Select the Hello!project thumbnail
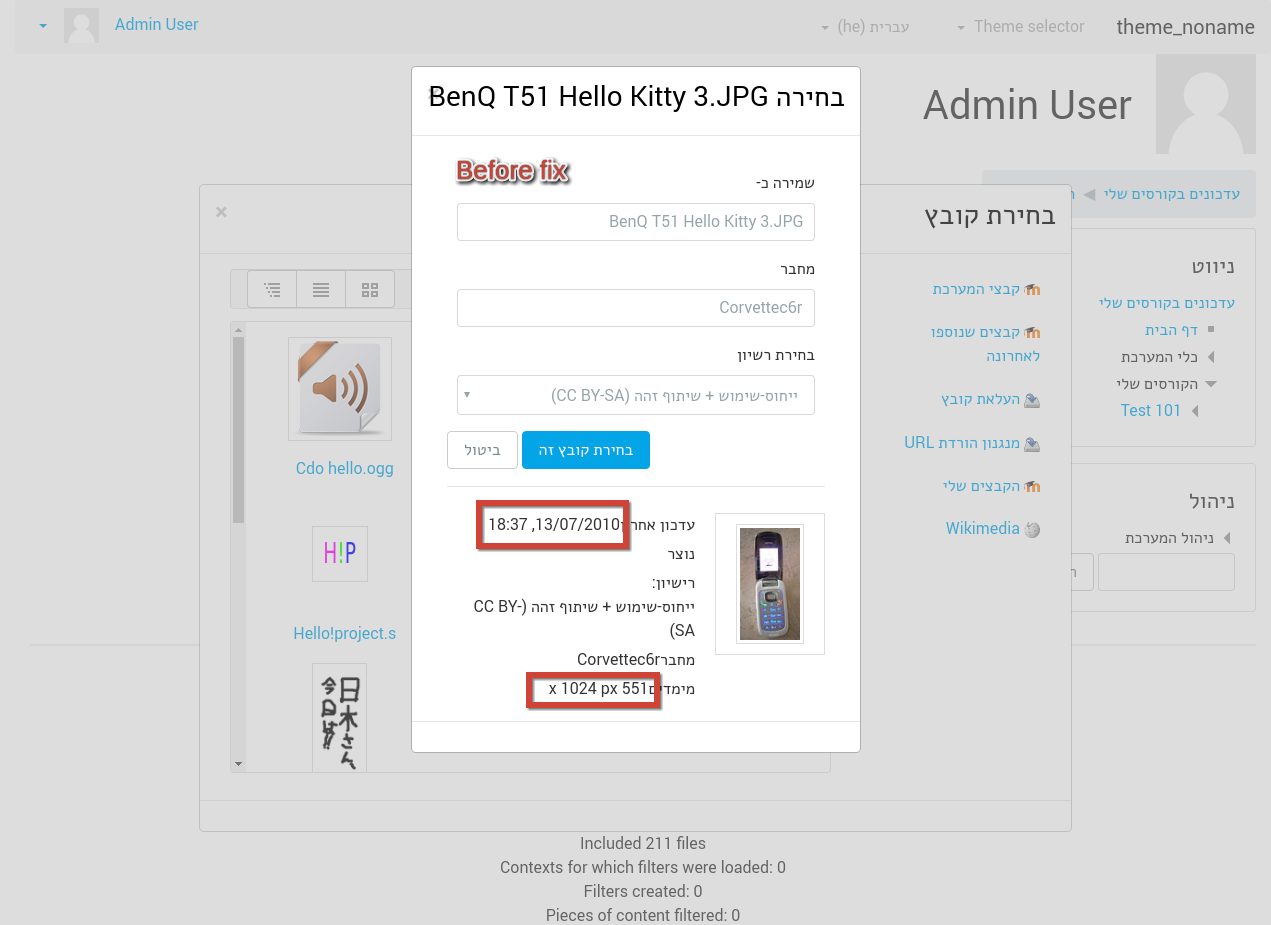 tap(340, 554)
